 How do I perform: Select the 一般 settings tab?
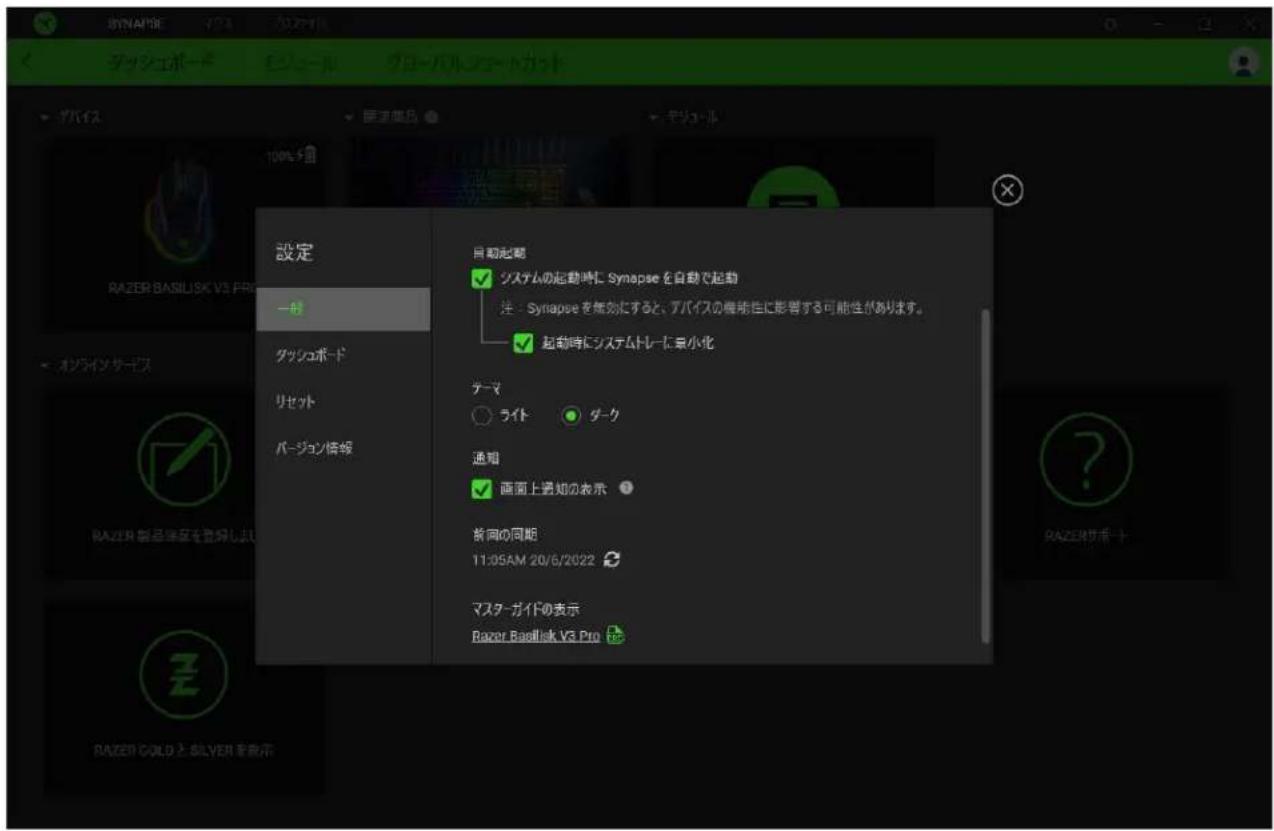[x=343, y=309]
